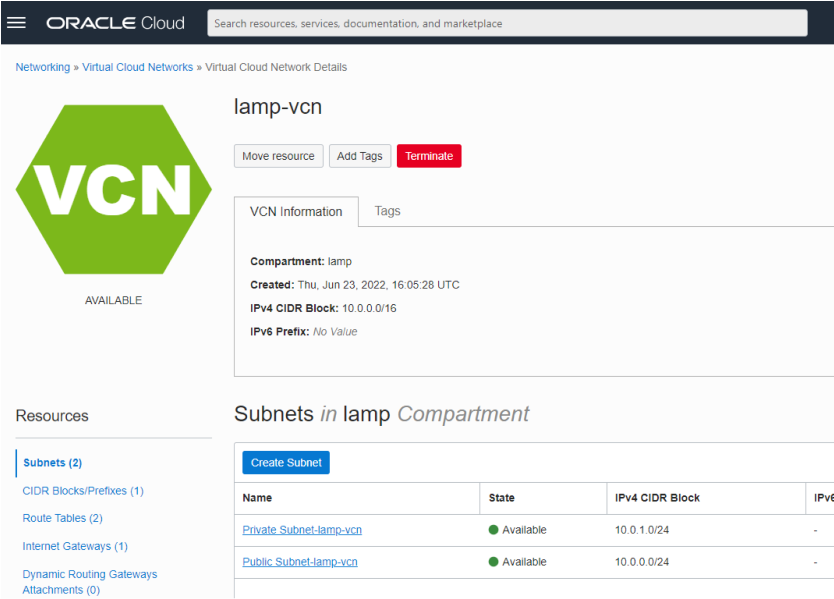Open CIDR Blocks/Prefixes resource list
The width and height of the screenshot is (834, 599).
pos(83,490)
